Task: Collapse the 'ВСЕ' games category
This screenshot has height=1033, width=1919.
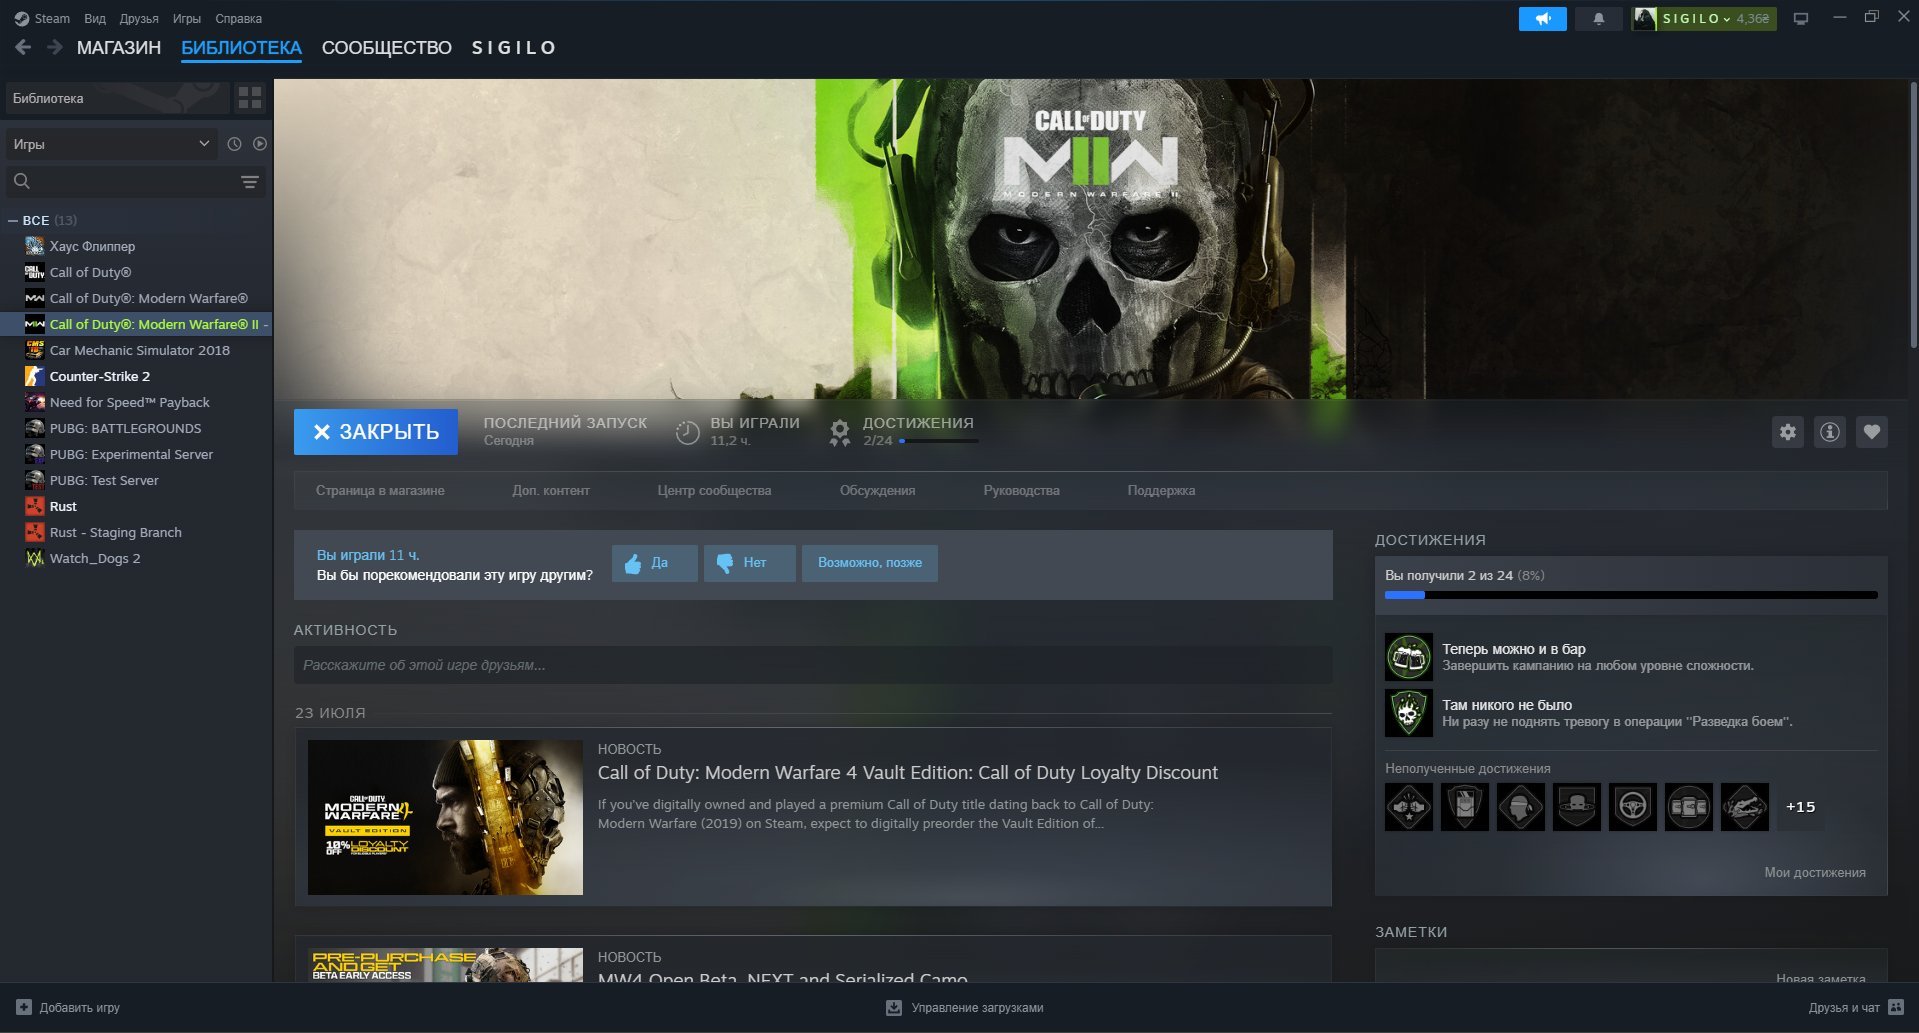Action: coord(13,220)
